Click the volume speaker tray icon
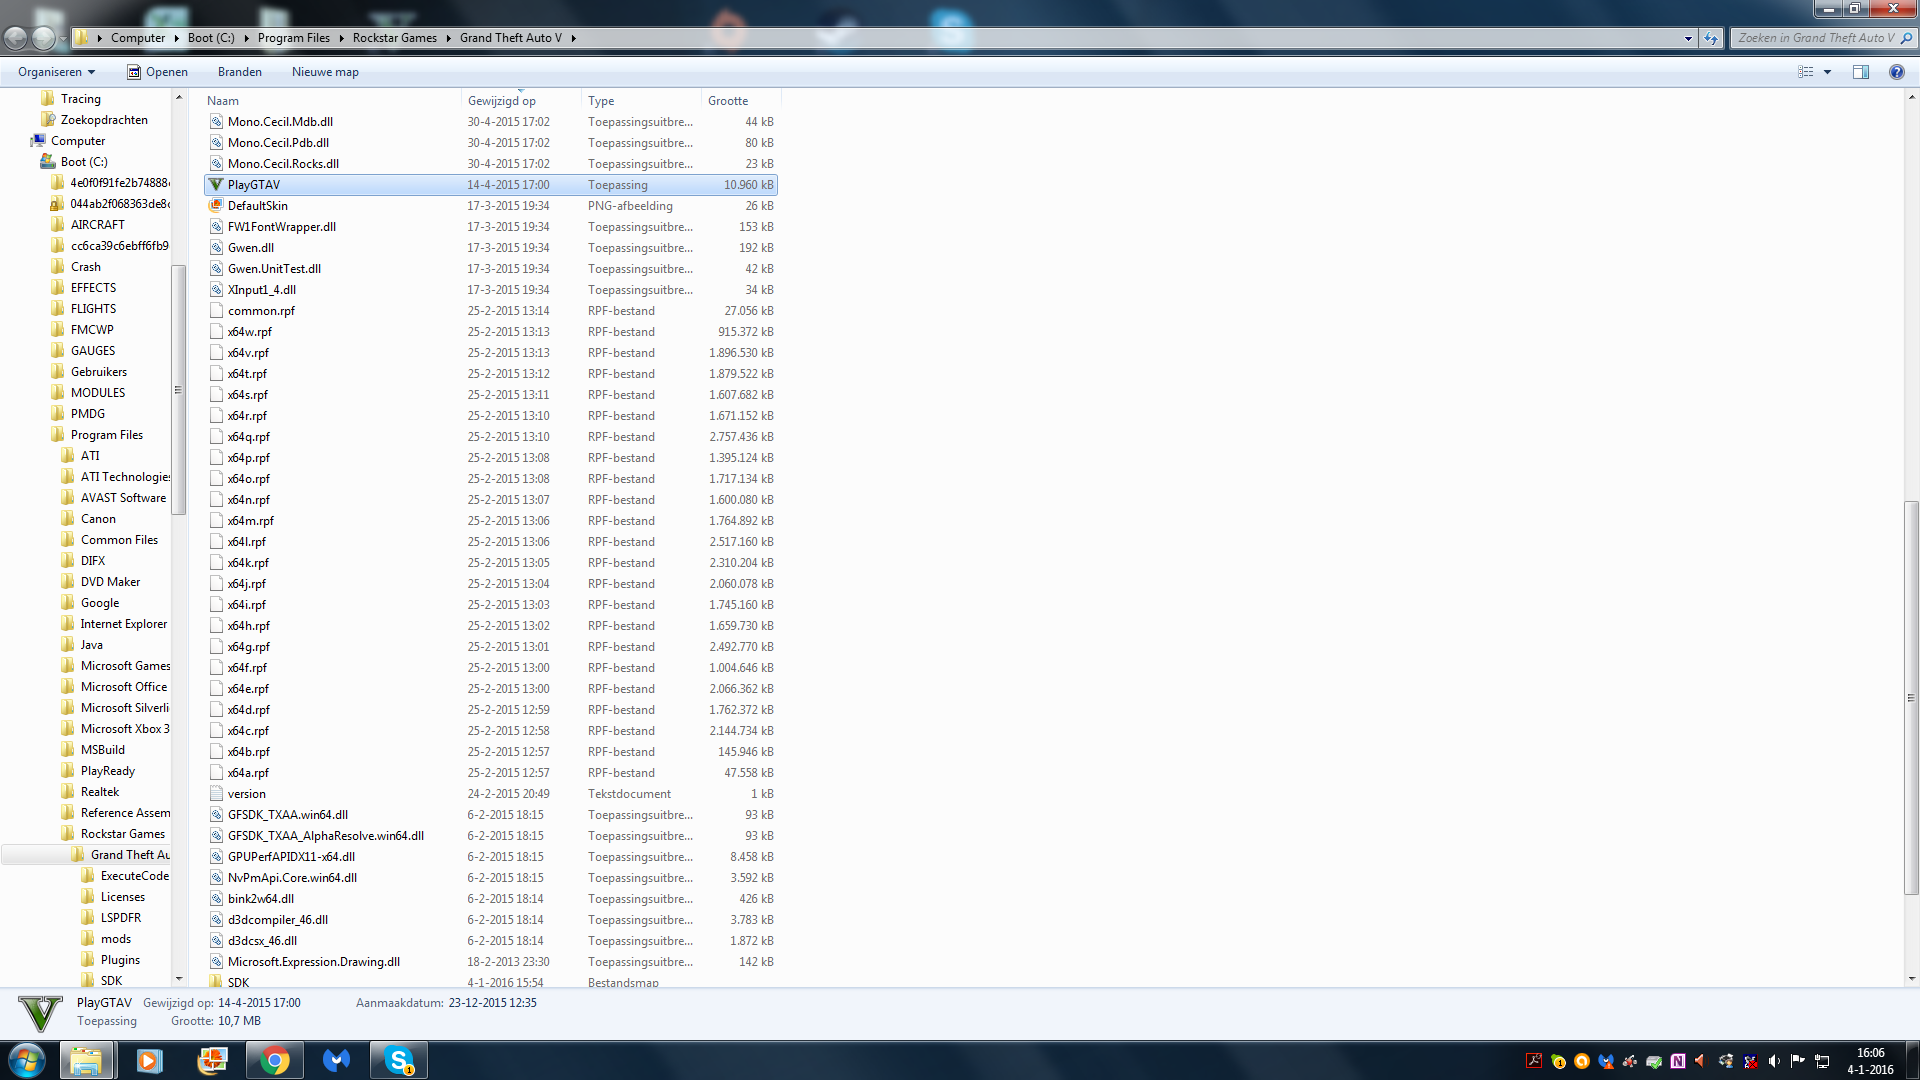This screenshot has height=1080, width=1920. click(1774, 1061)
